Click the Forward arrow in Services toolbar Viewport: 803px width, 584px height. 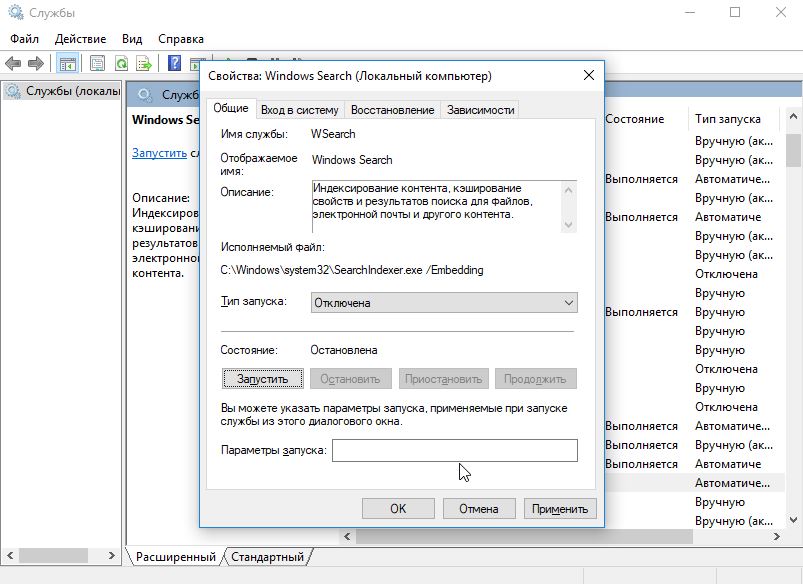click(35, 64)
